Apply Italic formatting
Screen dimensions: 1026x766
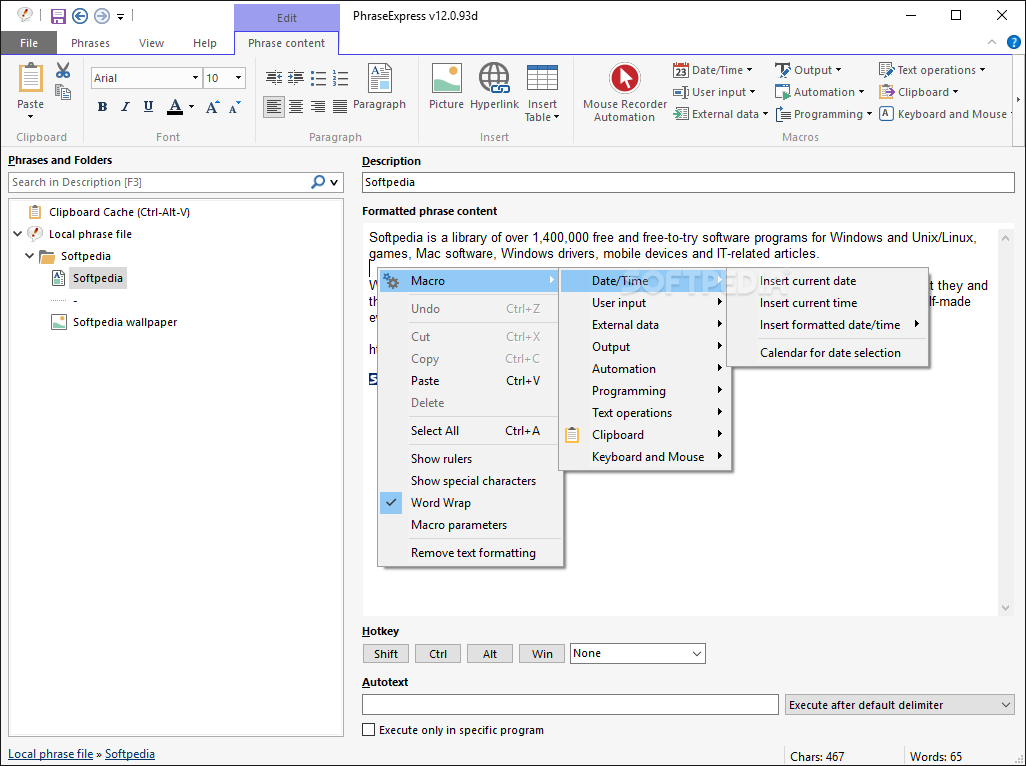tap(125, 107)
